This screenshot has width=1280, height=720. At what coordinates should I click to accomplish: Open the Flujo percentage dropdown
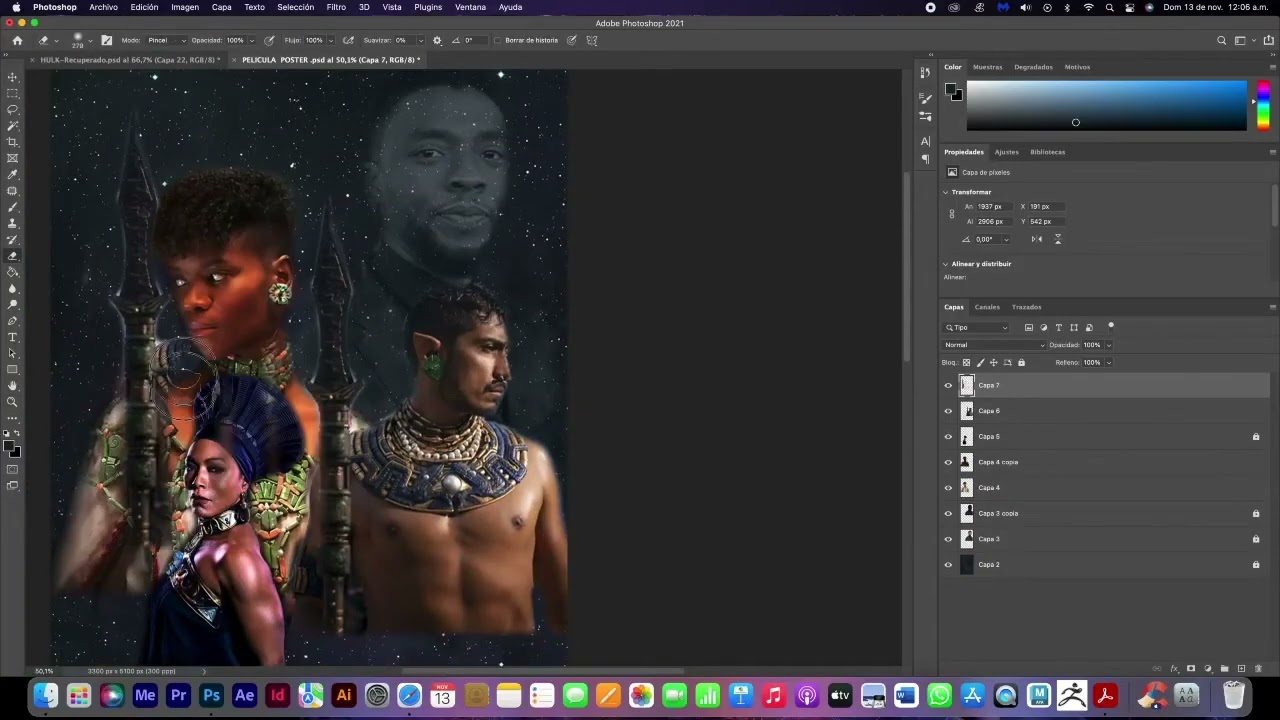[x=330, y=40]
